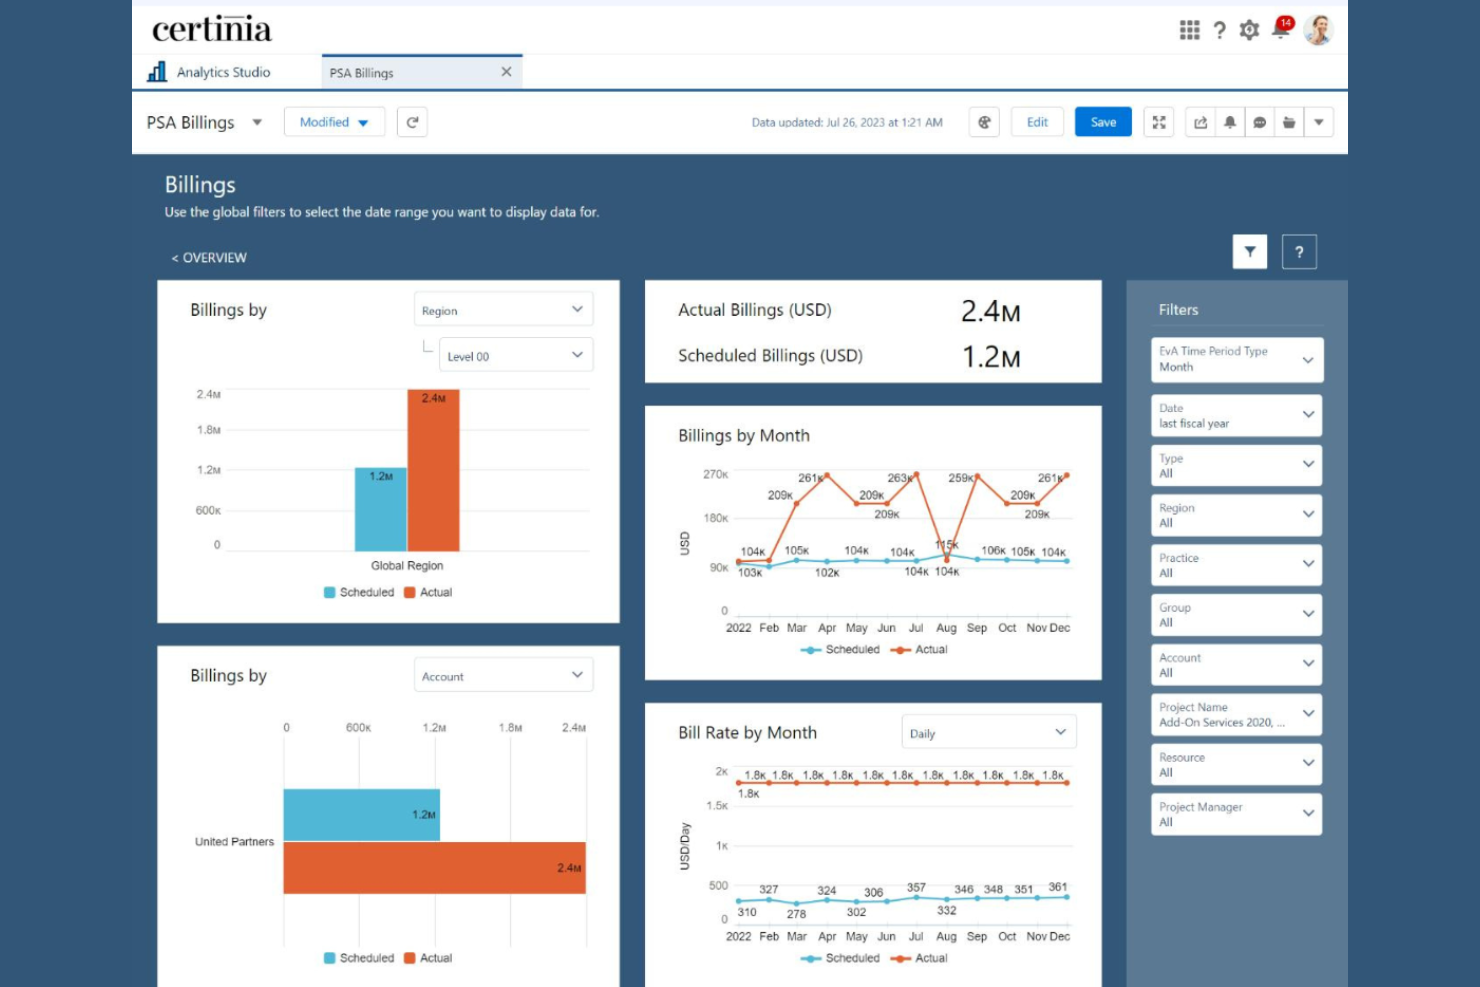Open the annotations comment bubble icon
Image resolution: width=1480 pixels, height=987 pixels.
1260,122
